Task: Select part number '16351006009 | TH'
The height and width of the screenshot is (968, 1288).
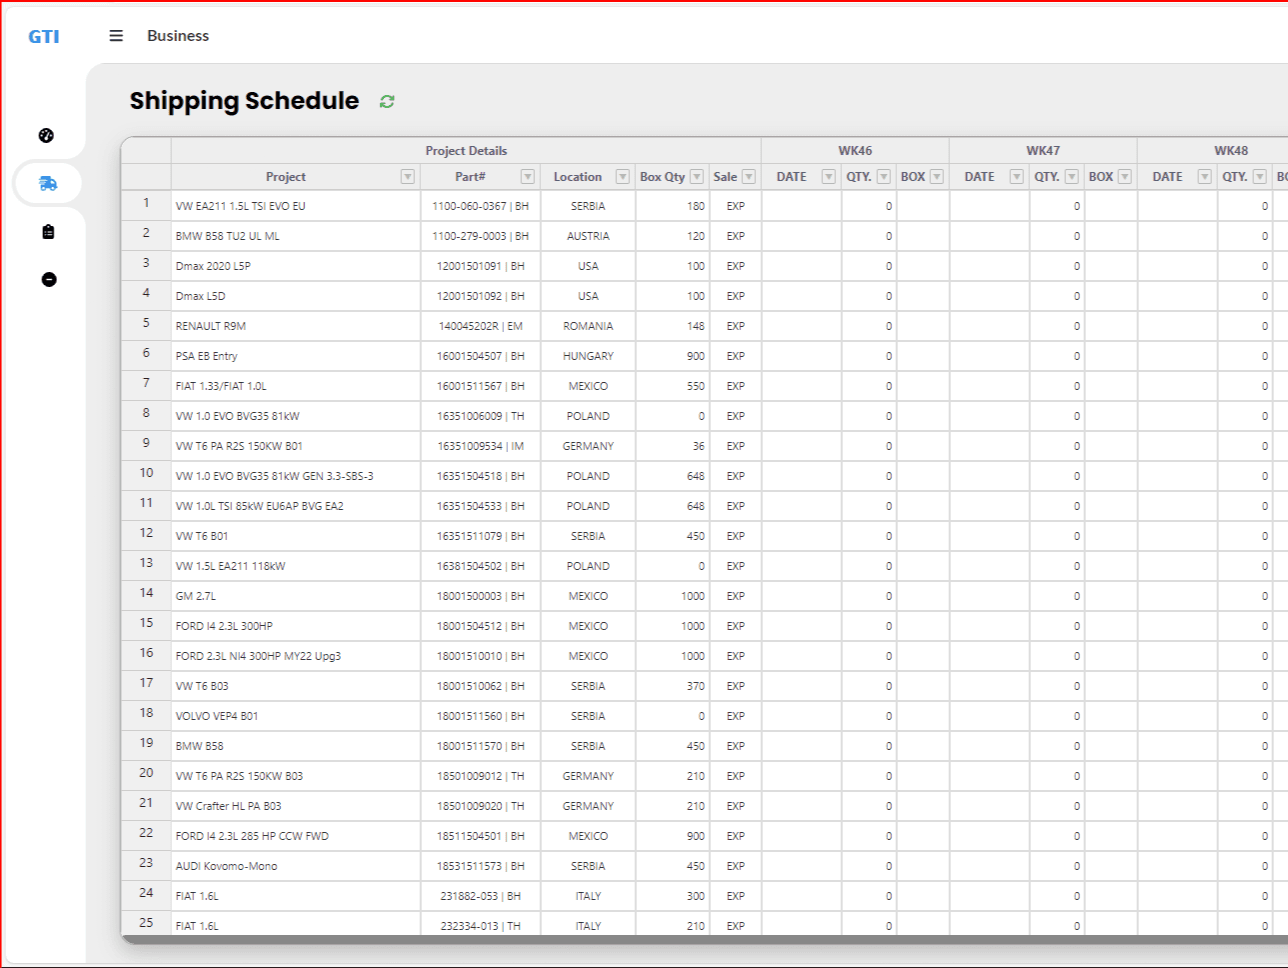Action: 481,416
